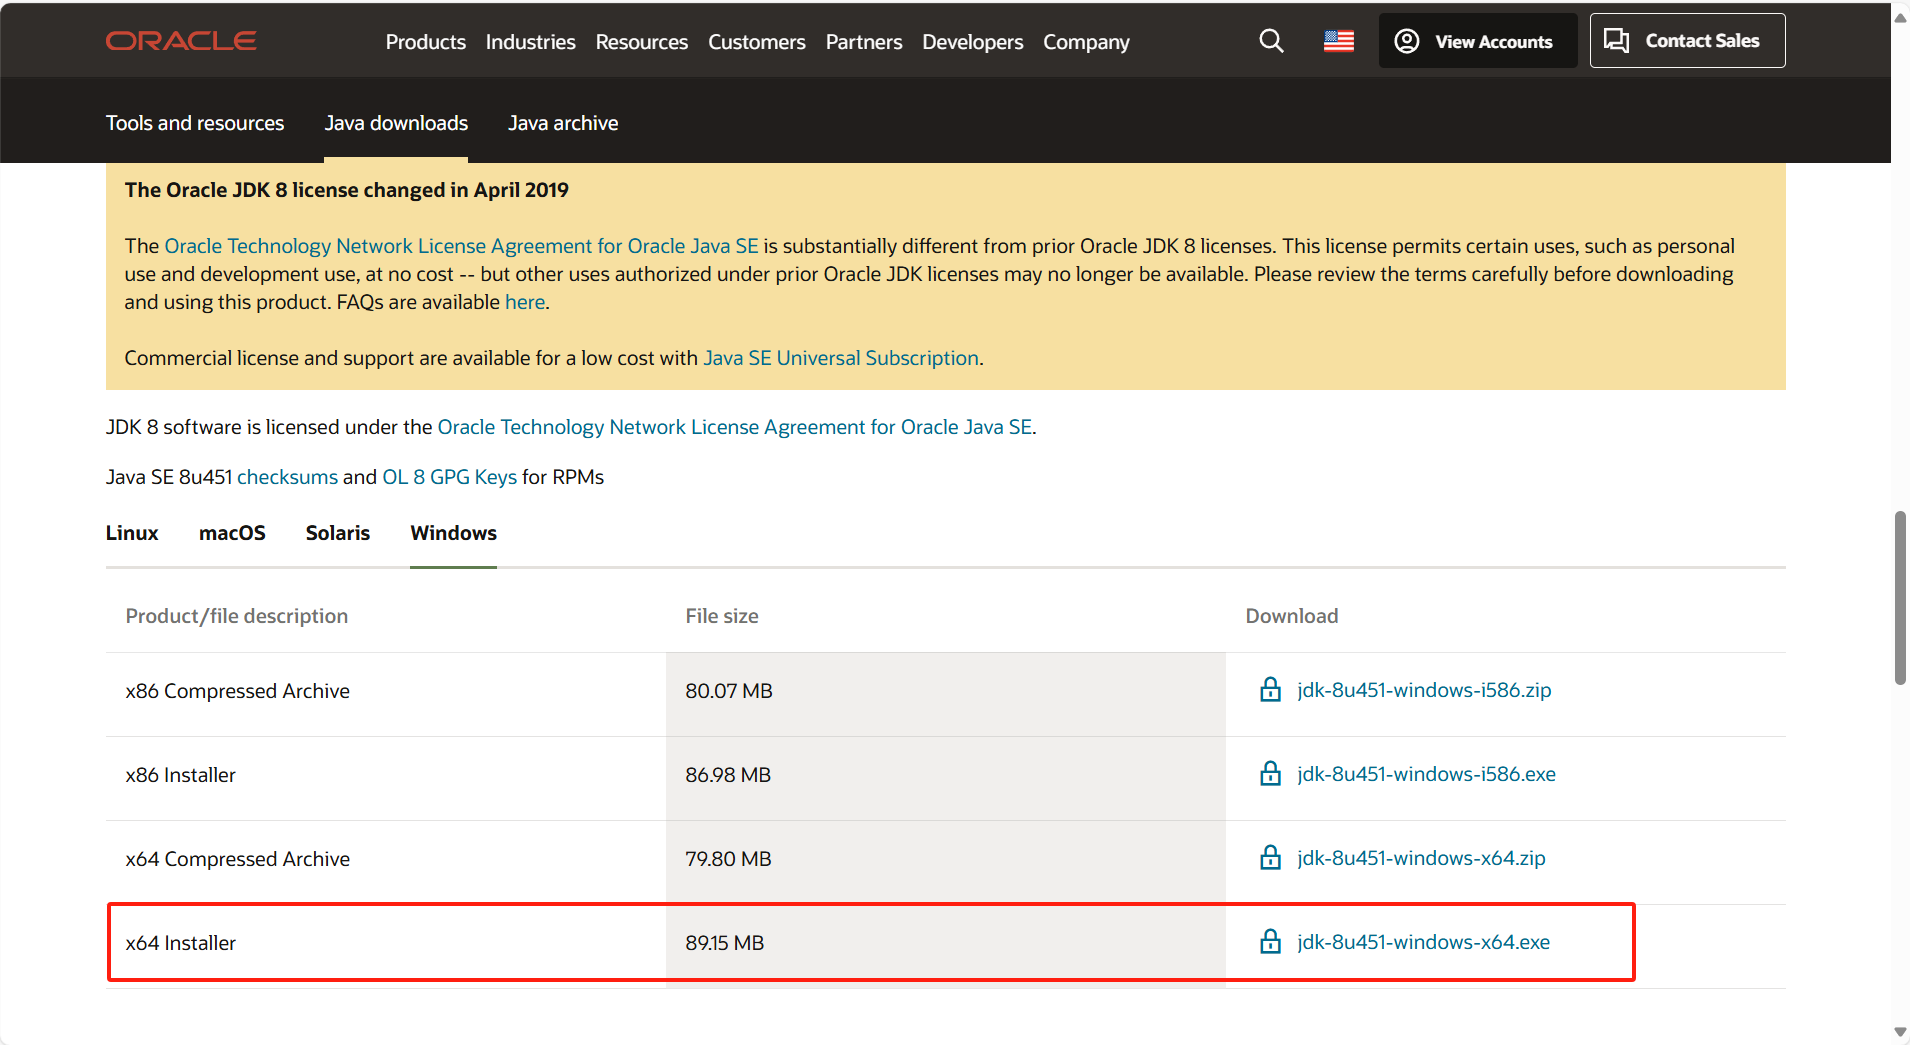Open the Products menu
The height and width of the screenshot is (1045, 1910).
(x=425, y=42)
